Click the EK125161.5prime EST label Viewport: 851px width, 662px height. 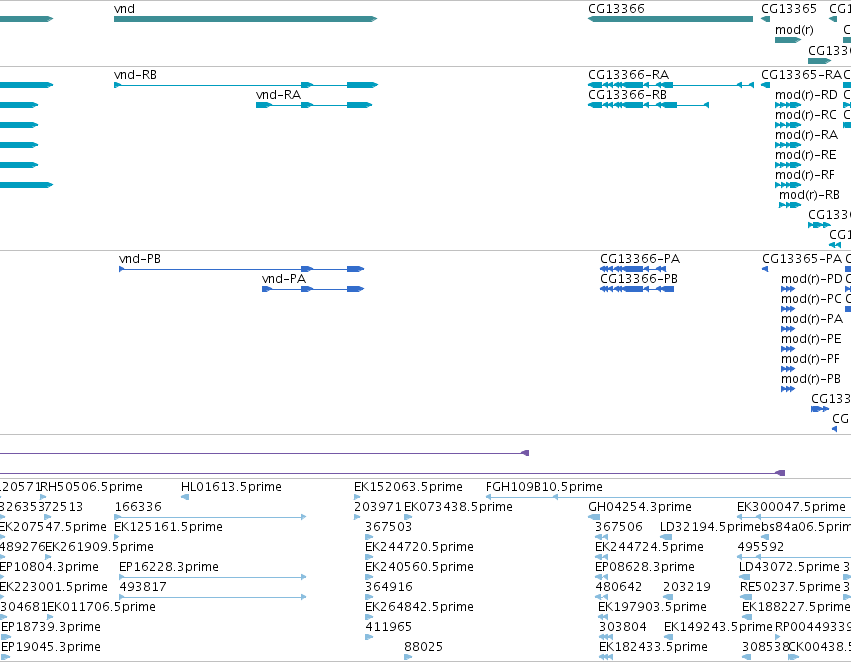(x=168, y=527)
